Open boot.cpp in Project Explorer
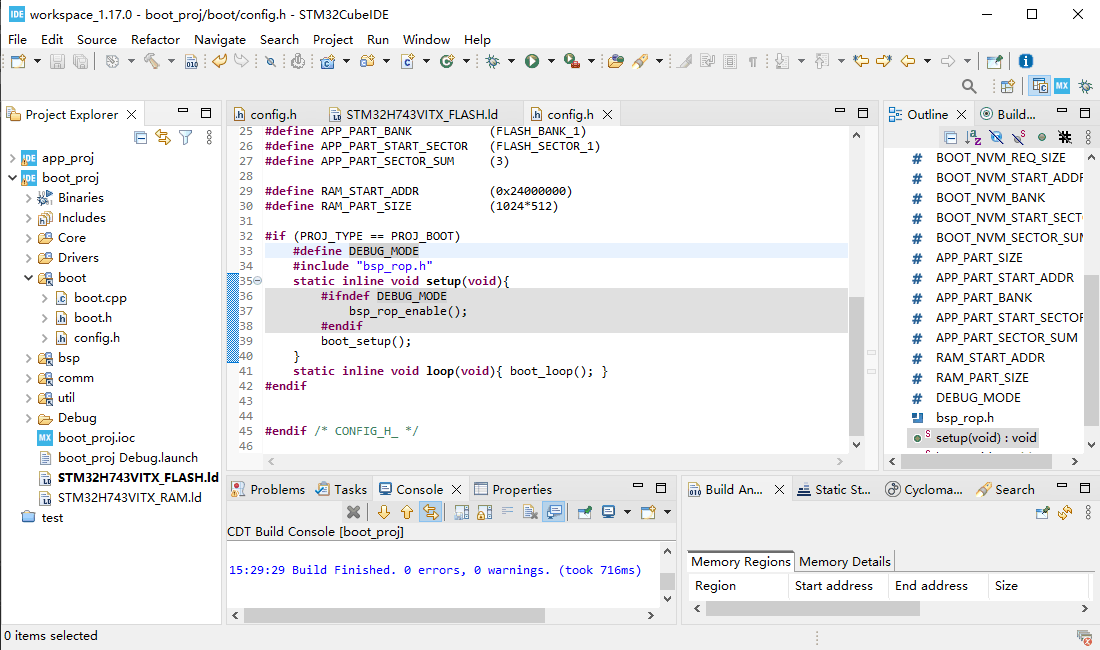 point(100,297)
